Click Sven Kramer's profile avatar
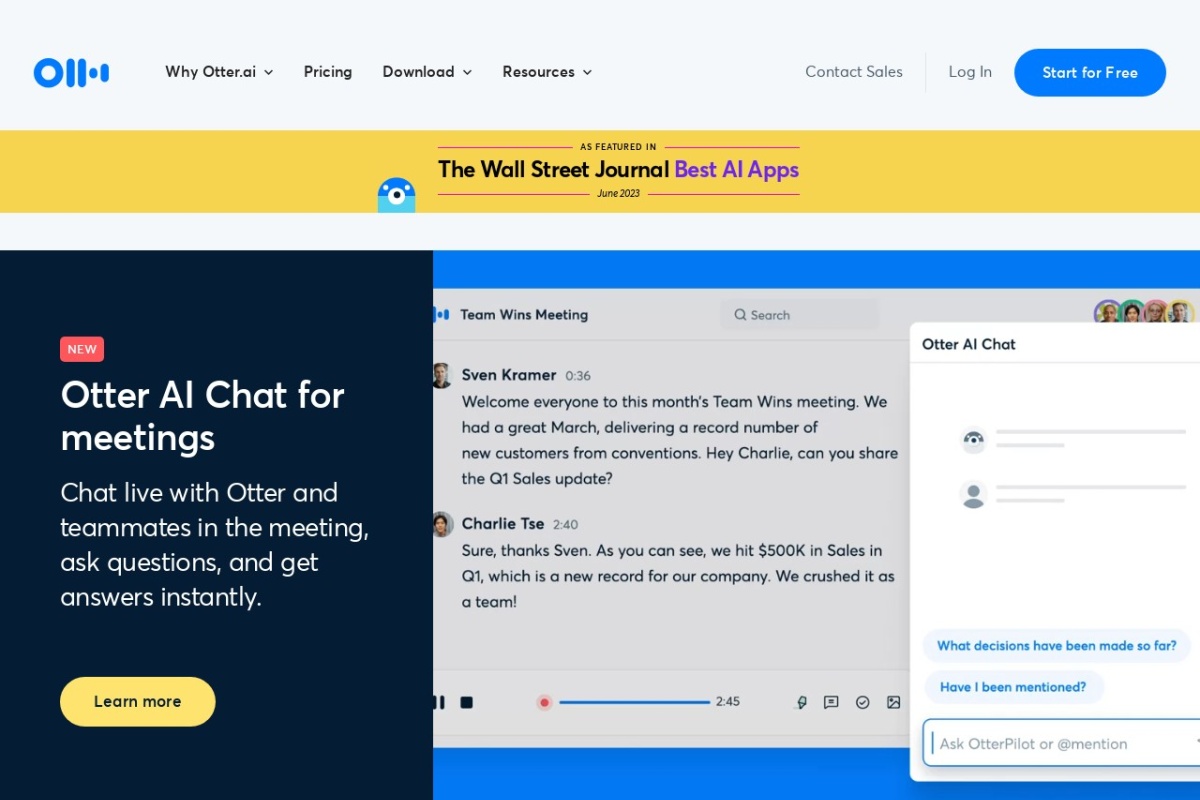 point(442,375)
